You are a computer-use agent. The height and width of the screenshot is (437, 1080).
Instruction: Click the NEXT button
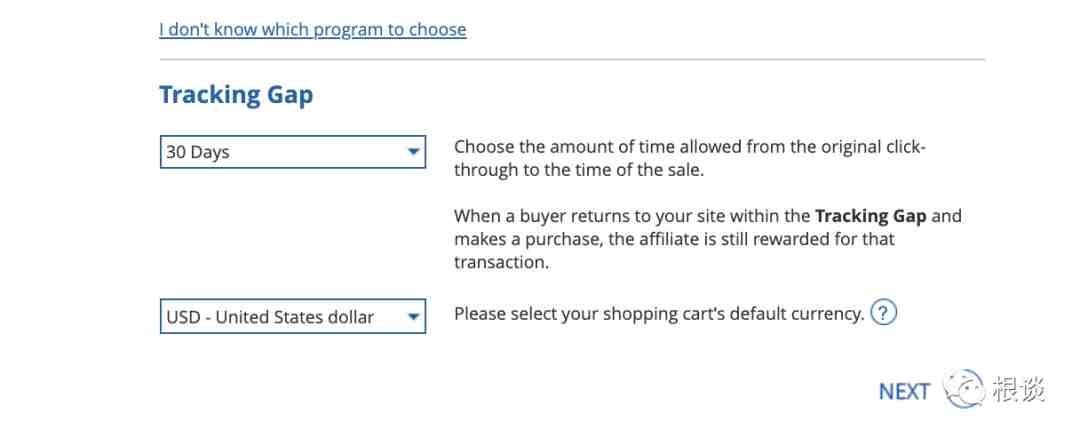point(904,392)
